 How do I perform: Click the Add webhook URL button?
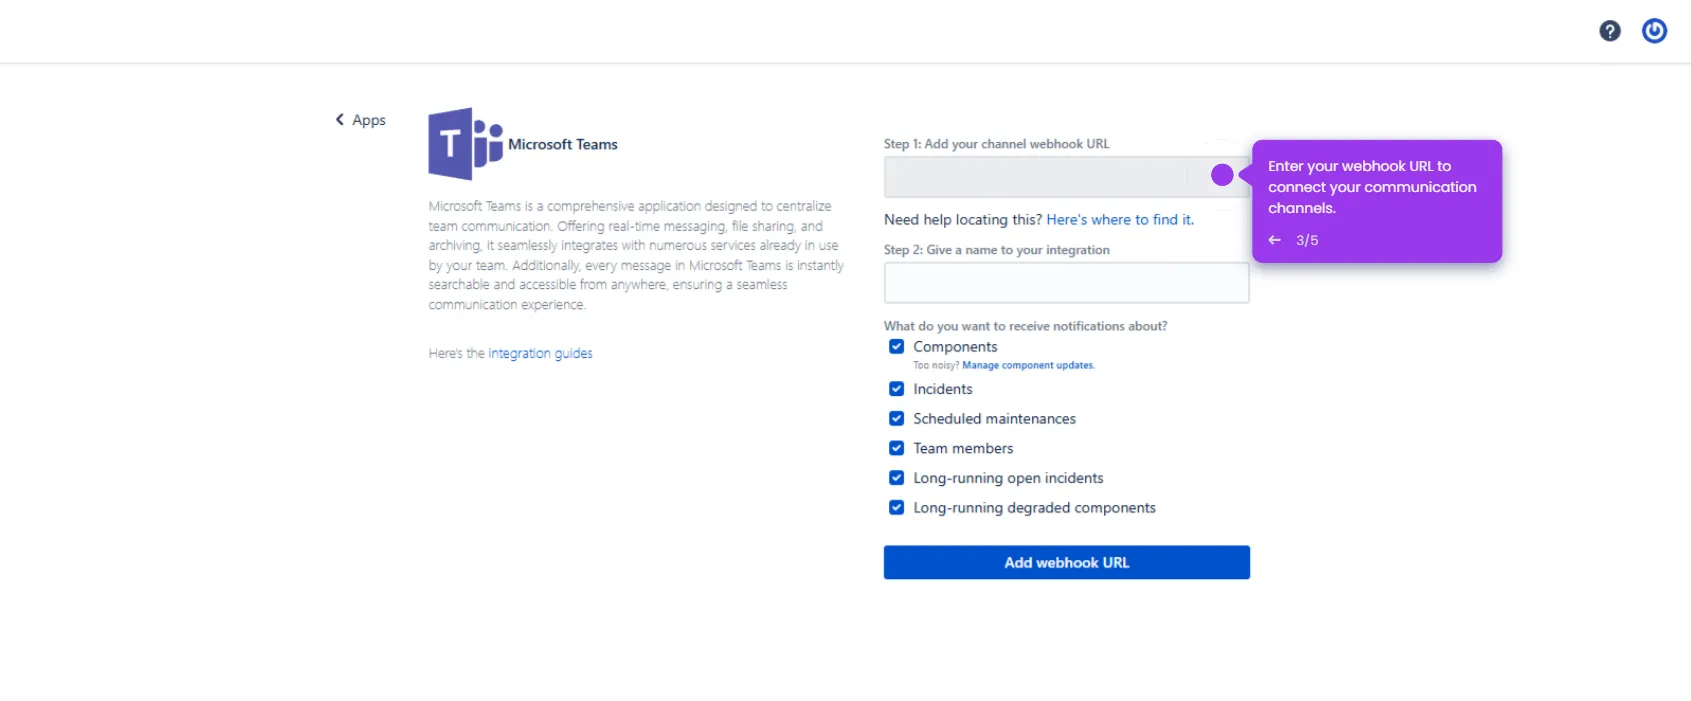click(x=1066, y=562)
